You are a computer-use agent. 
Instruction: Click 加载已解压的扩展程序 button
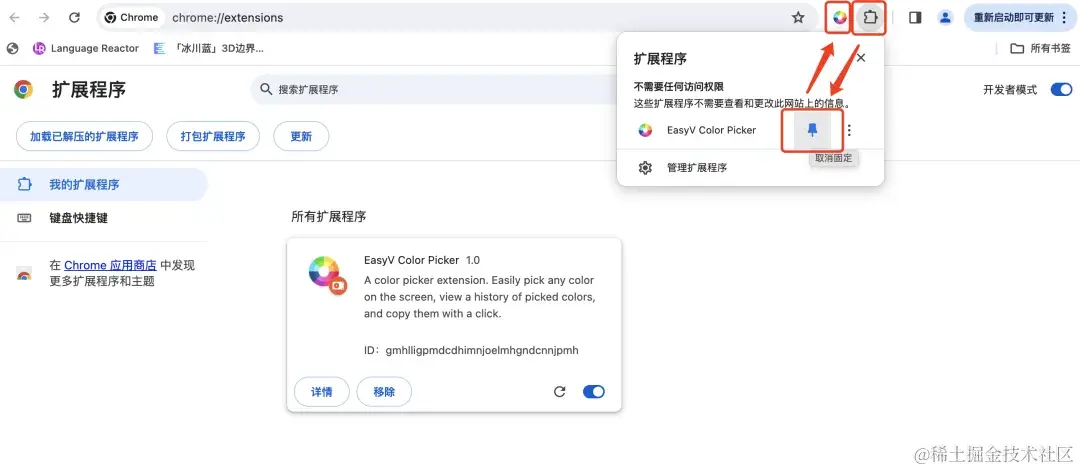(x=84, y=136)
